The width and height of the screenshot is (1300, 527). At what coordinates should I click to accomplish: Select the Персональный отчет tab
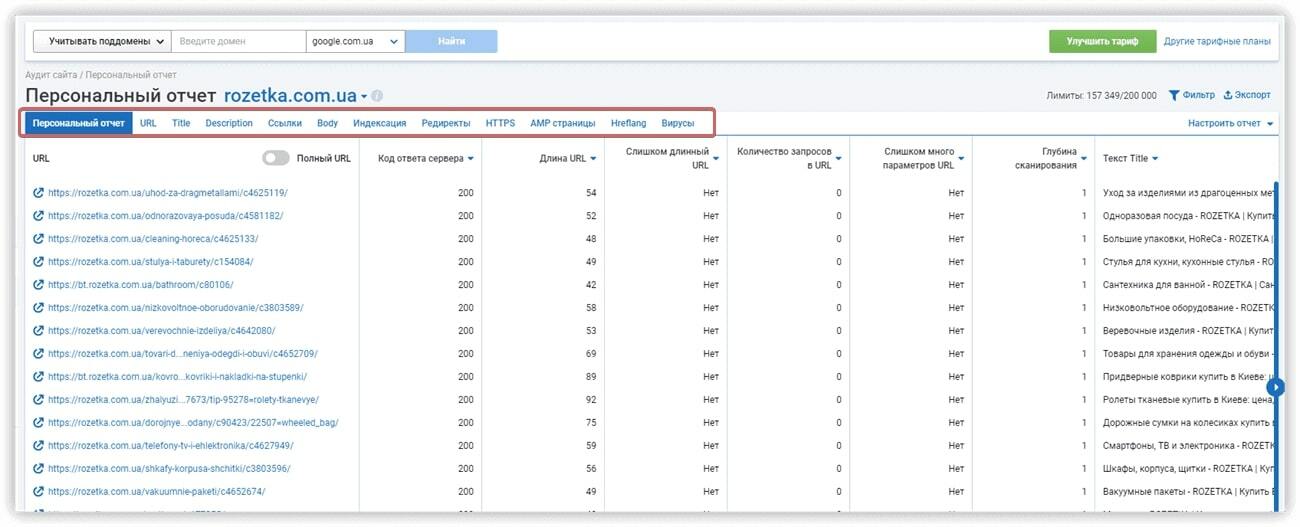(78, 123)
